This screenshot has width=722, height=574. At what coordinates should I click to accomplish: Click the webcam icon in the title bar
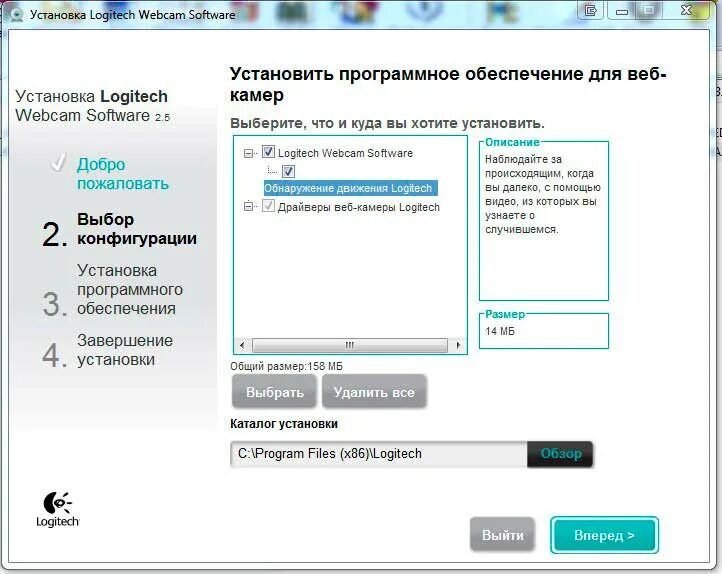click(16, 14)
